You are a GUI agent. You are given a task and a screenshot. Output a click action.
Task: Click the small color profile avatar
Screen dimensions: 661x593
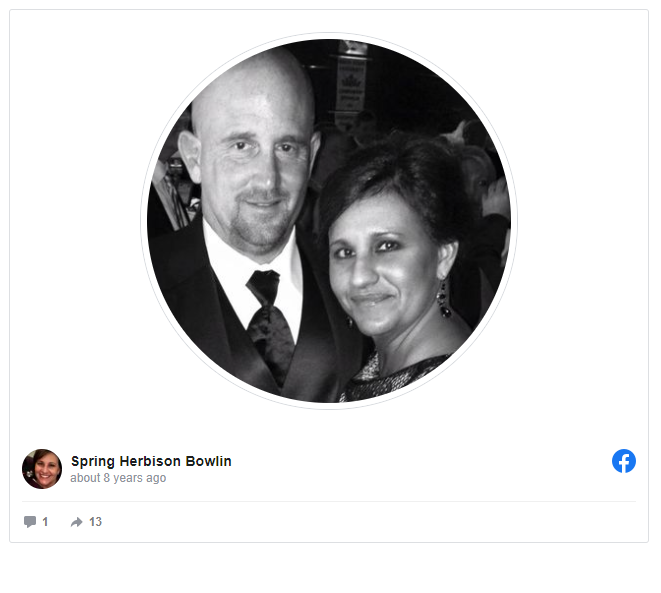pos(42,469)
